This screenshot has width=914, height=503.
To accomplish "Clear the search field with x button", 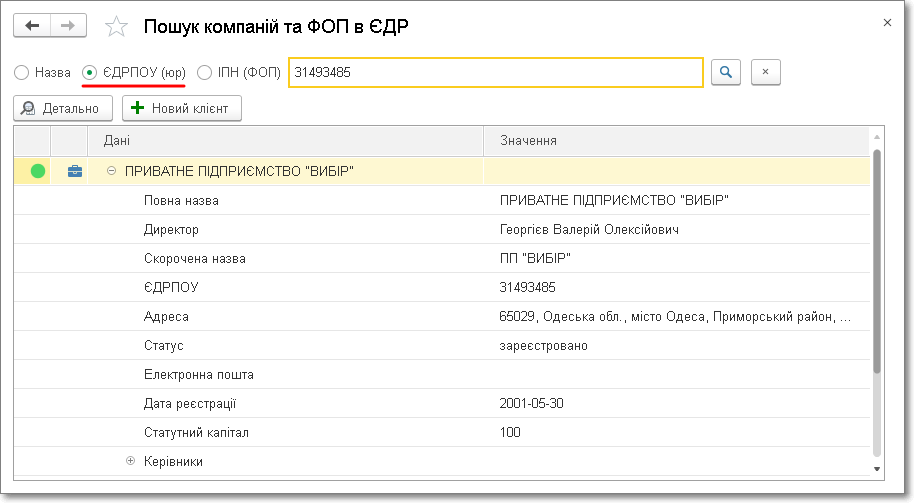I will click(x=765, y=72).
